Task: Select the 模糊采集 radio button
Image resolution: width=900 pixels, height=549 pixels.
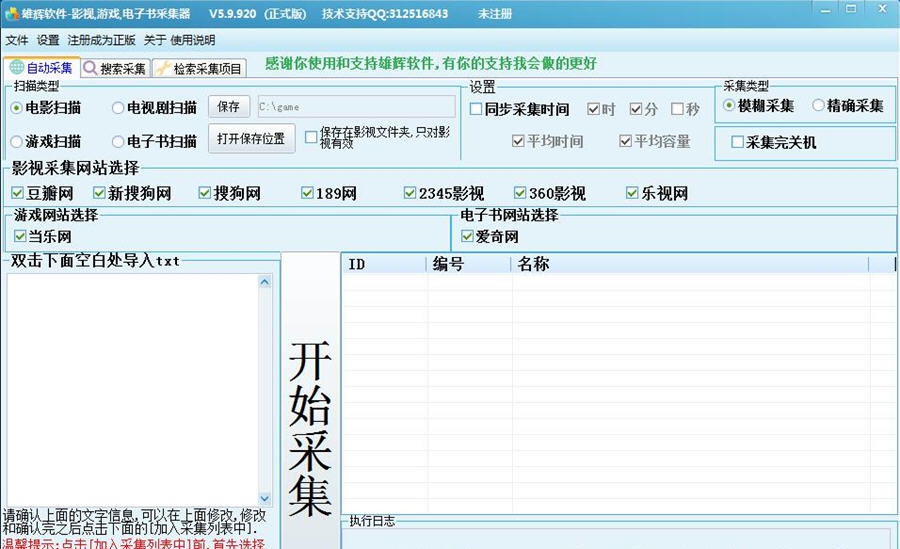Action: point(758,106)
